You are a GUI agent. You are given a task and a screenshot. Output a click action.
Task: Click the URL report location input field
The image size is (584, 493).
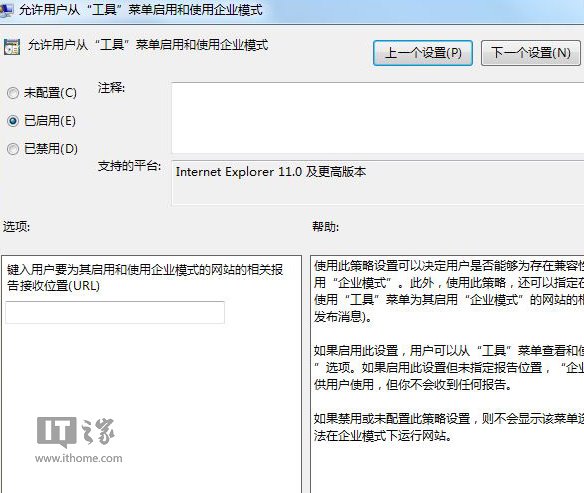coord(115,312)
